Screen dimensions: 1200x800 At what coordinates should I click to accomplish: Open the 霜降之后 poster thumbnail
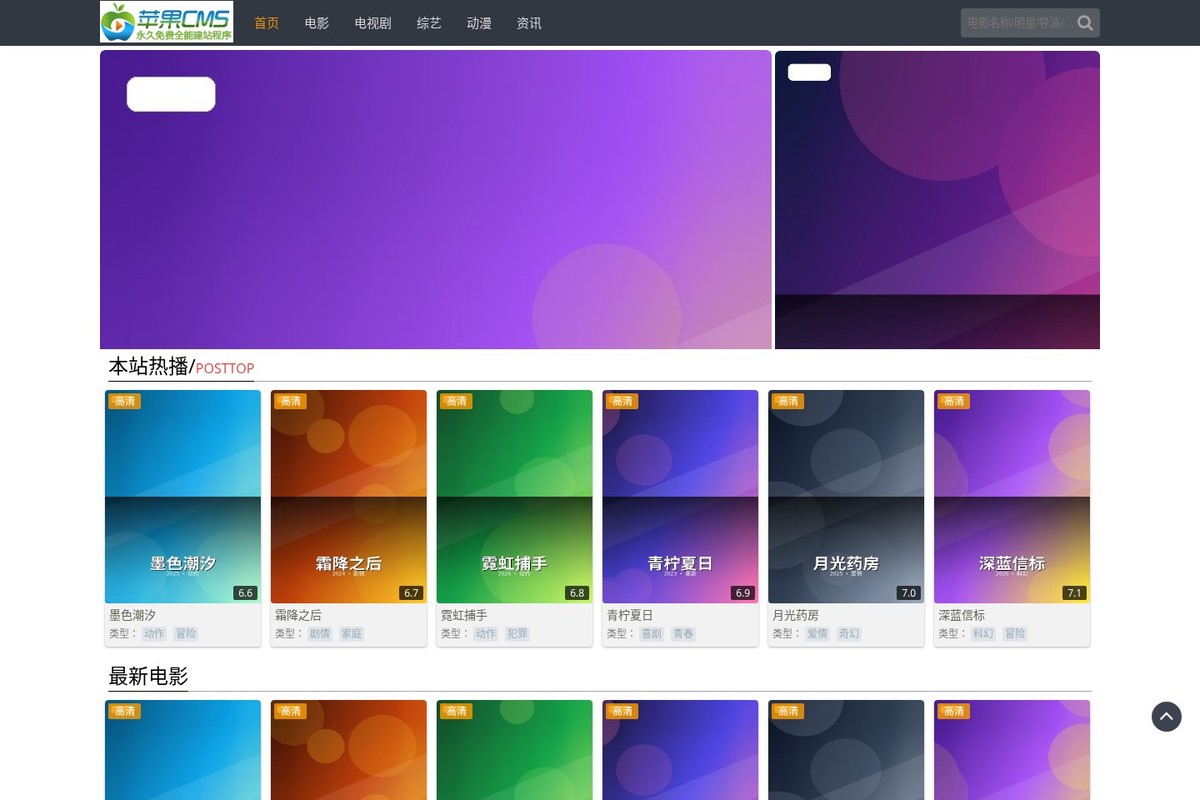click(x=349, y=496)
